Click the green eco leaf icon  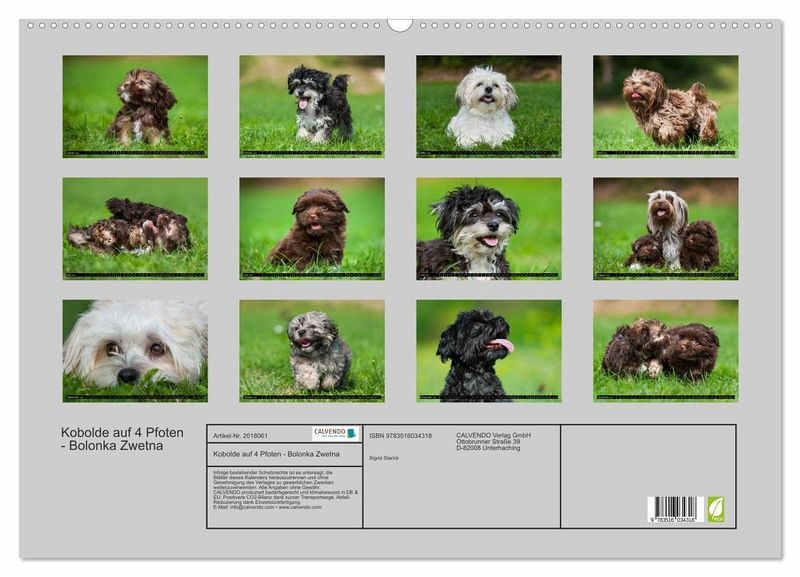click(716, 509)
